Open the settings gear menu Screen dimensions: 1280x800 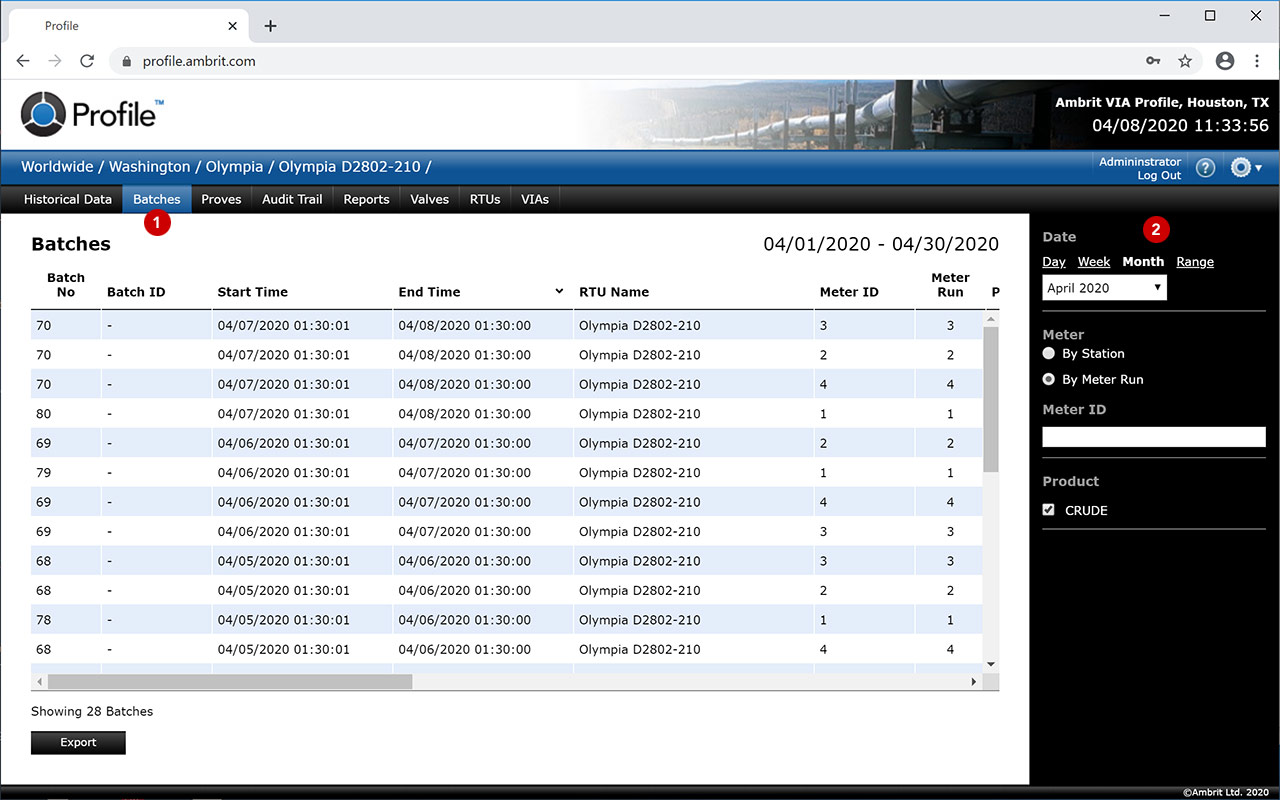point(1245,168)
